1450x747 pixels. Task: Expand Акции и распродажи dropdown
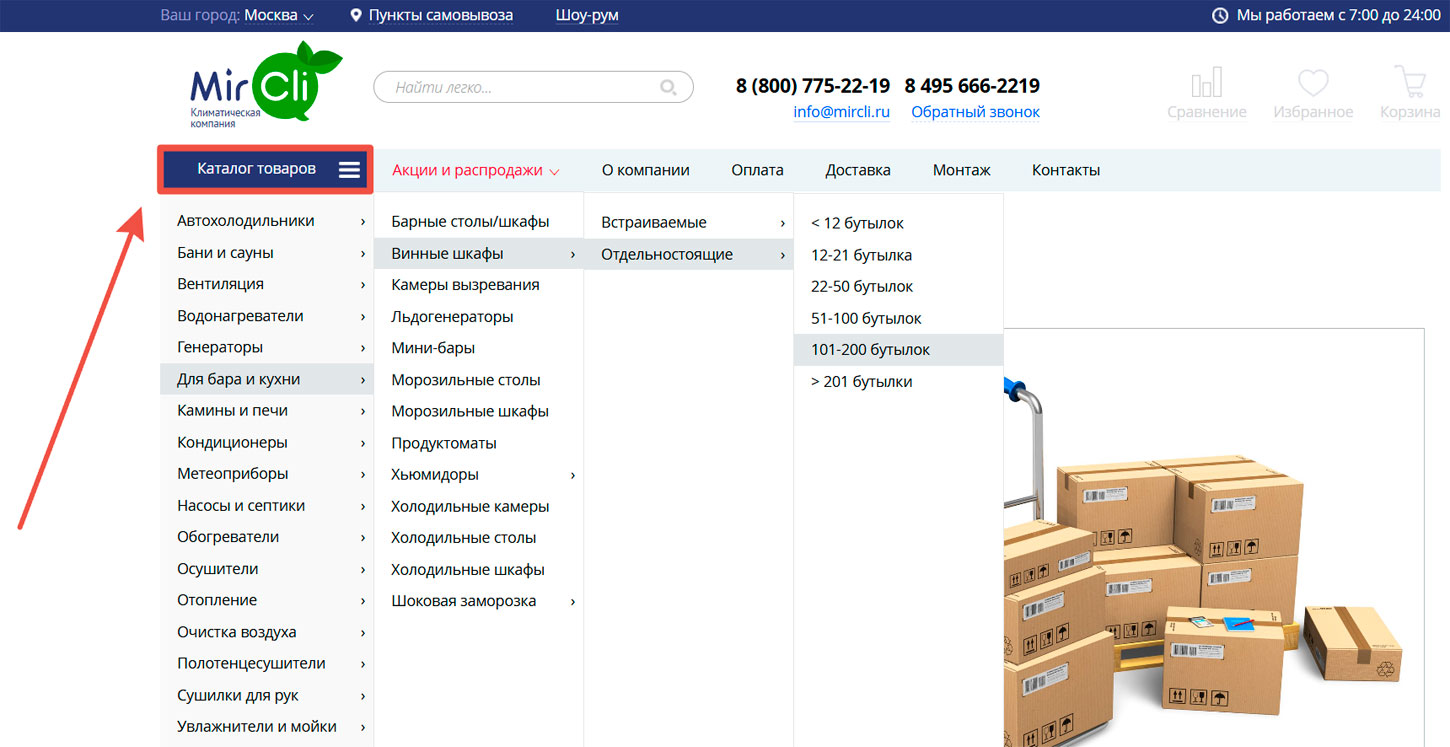tap(475, 170)
